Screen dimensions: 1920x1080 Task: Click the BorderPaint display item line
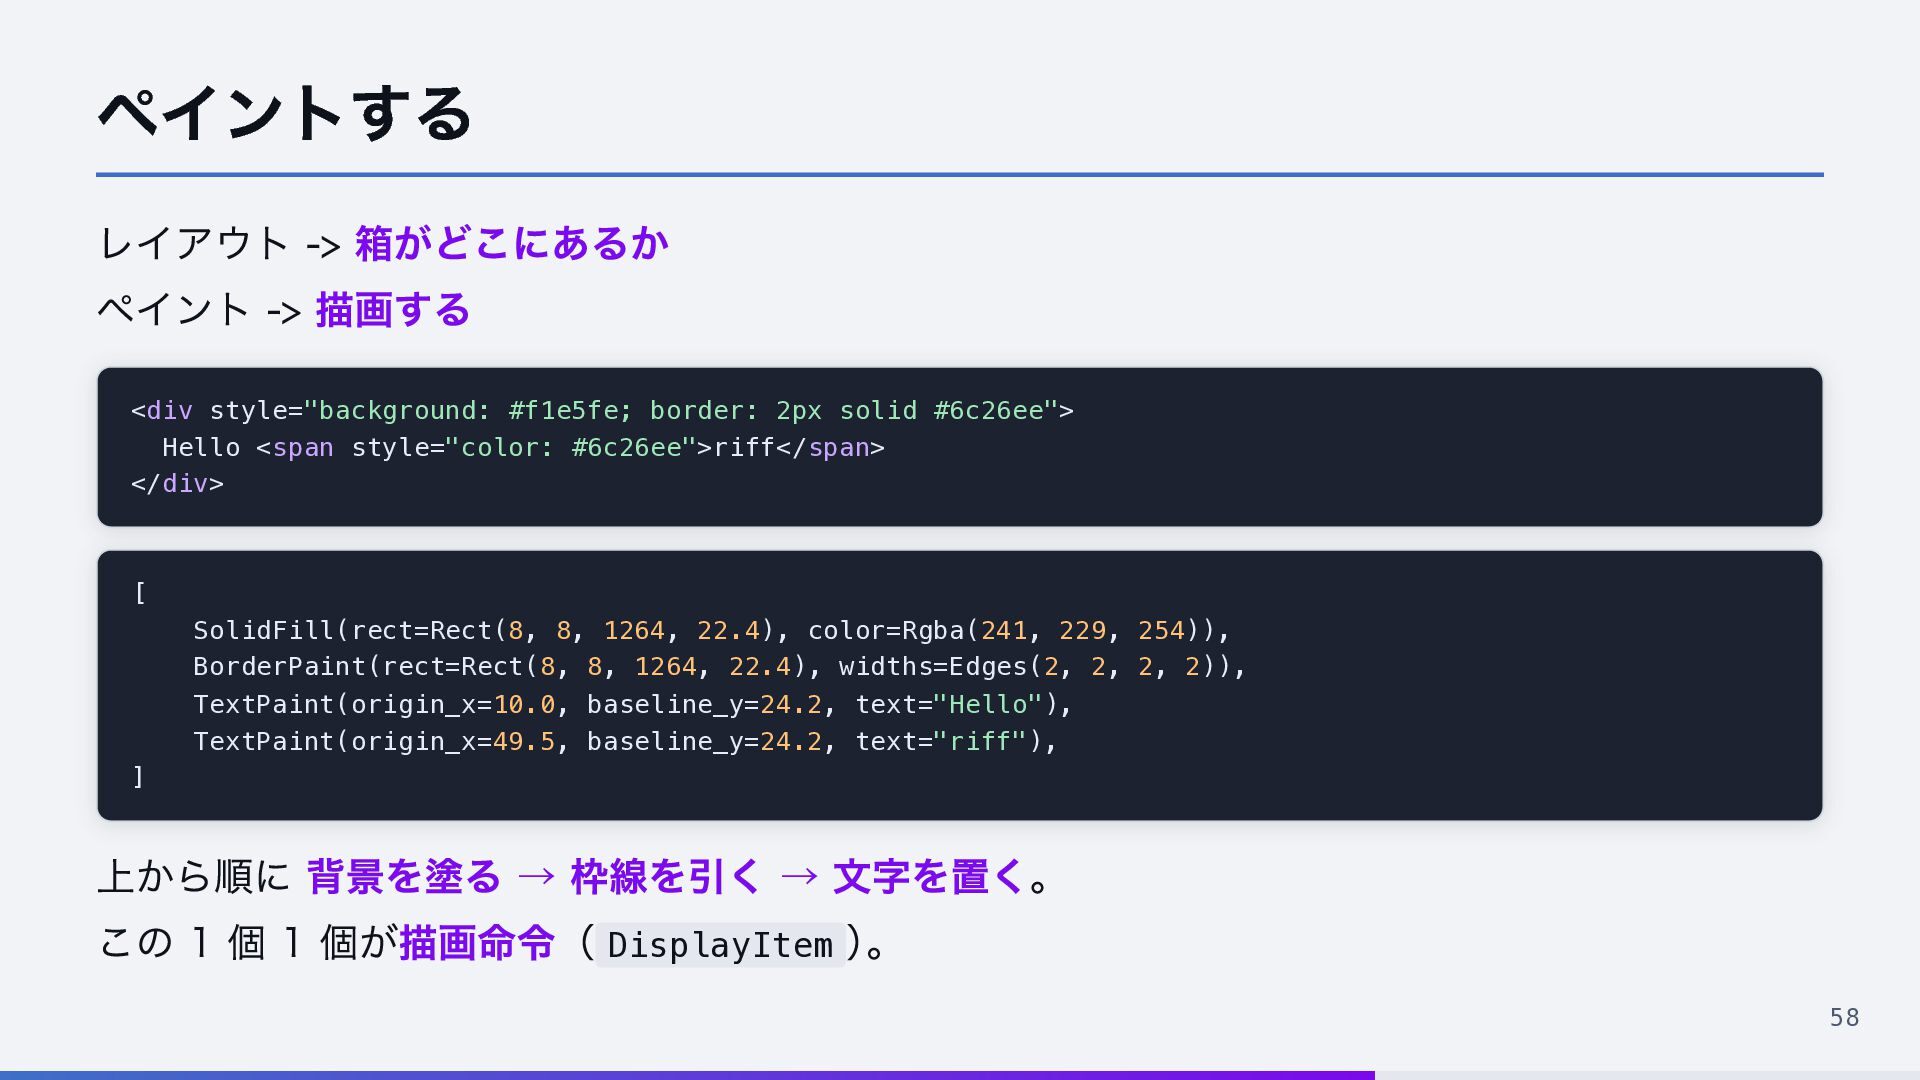point(719,667)
